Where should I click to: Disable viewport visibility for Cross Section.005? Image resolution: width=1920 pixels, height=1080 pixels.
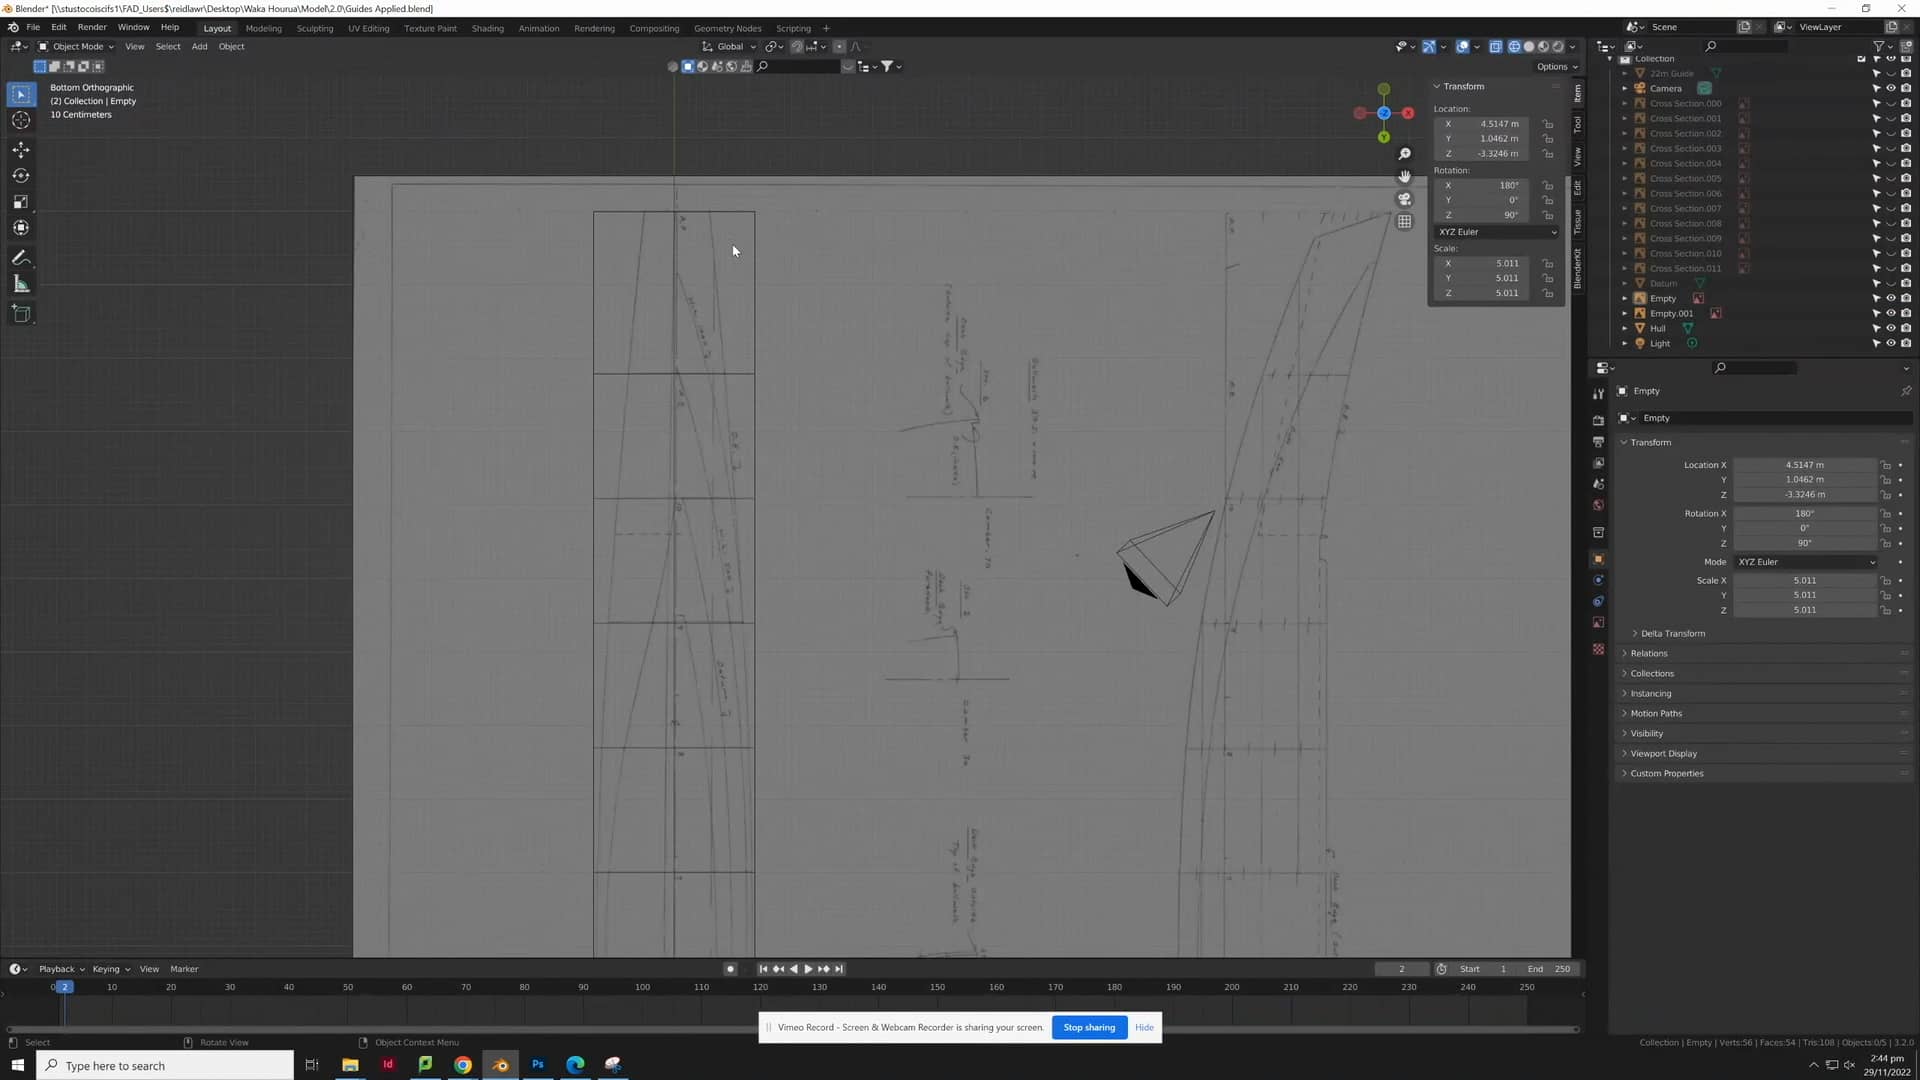tap(1891, 178)
